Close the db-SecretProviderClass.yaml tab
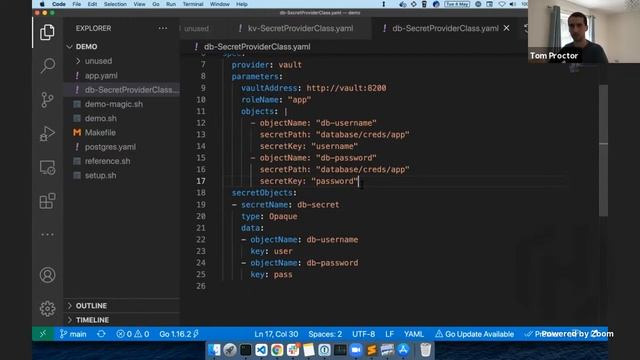Screen dimensions: 640x360 [x=507, y=28]
